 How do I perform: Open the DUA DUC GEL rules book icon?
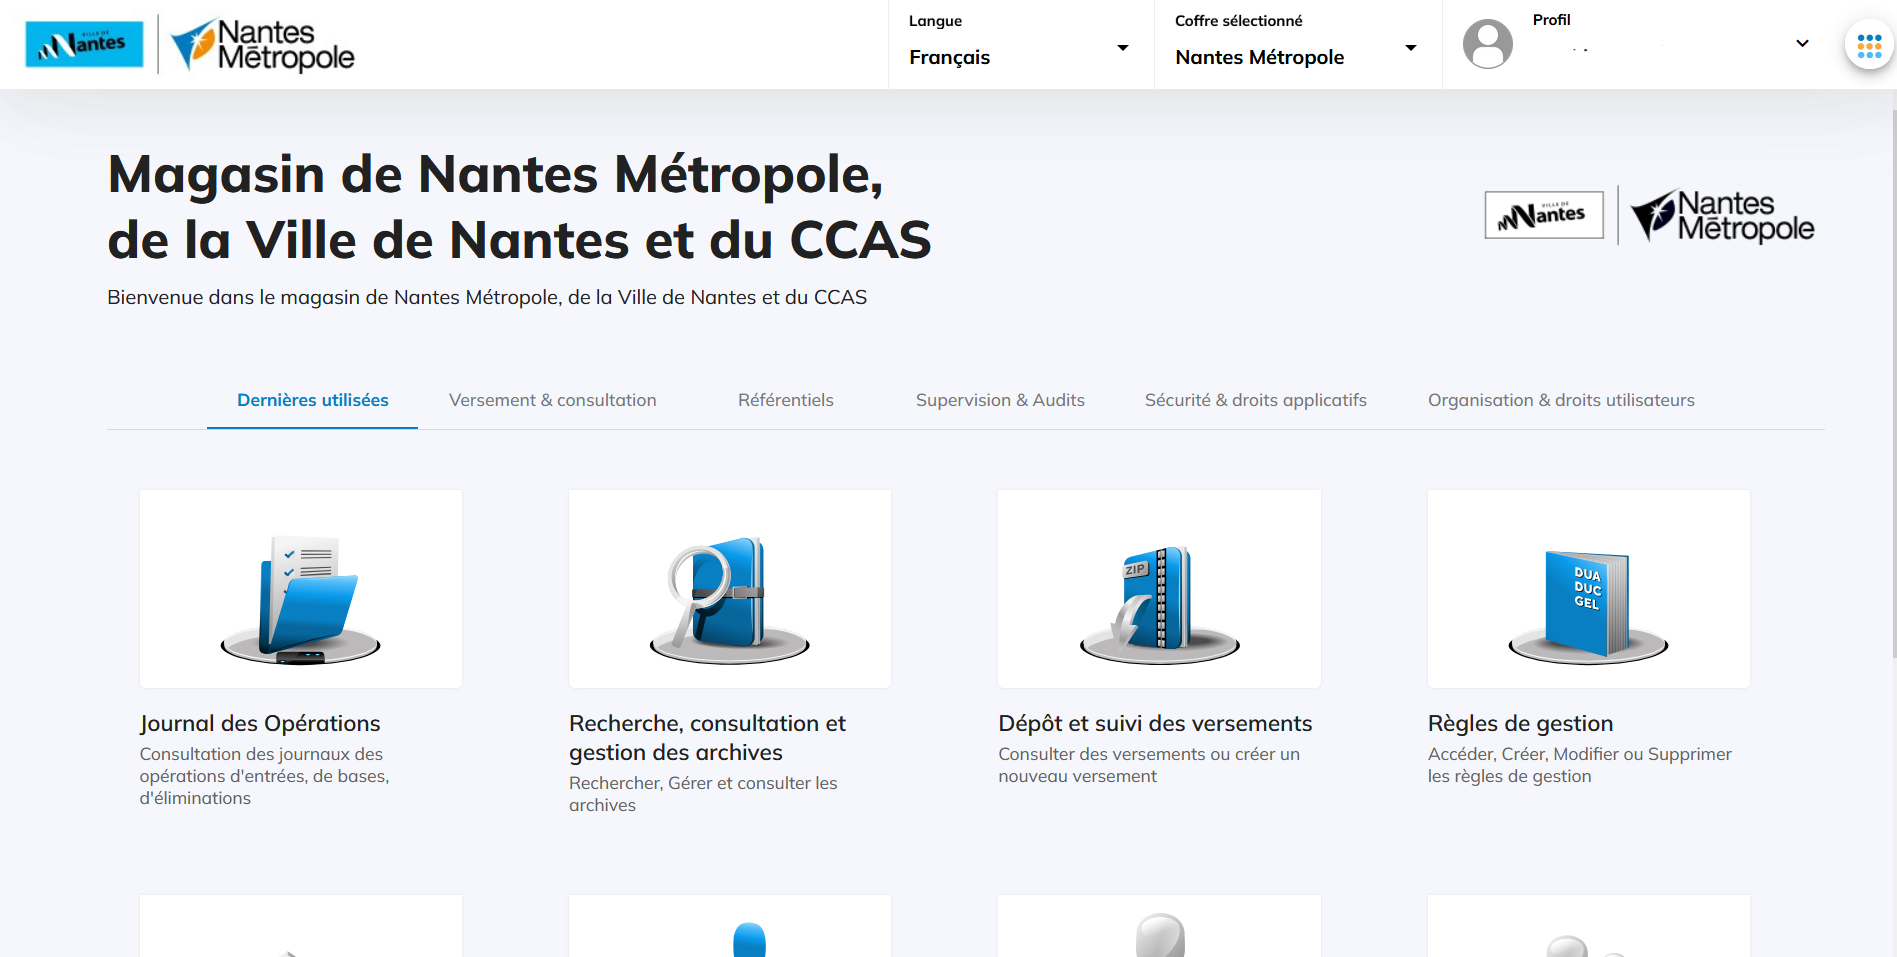[x=1589, y=605]
